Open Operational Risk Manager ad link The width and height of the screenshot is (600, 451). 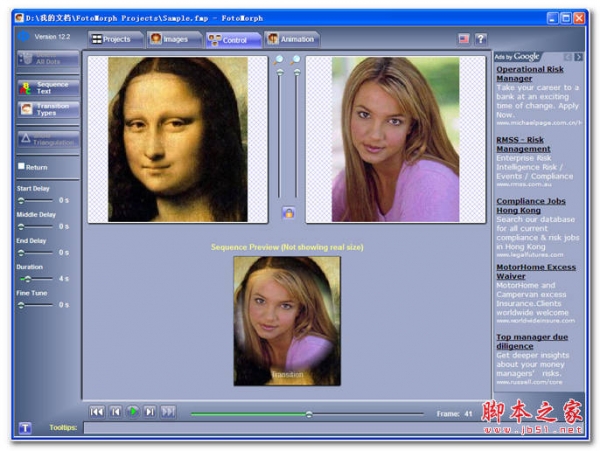530,74
